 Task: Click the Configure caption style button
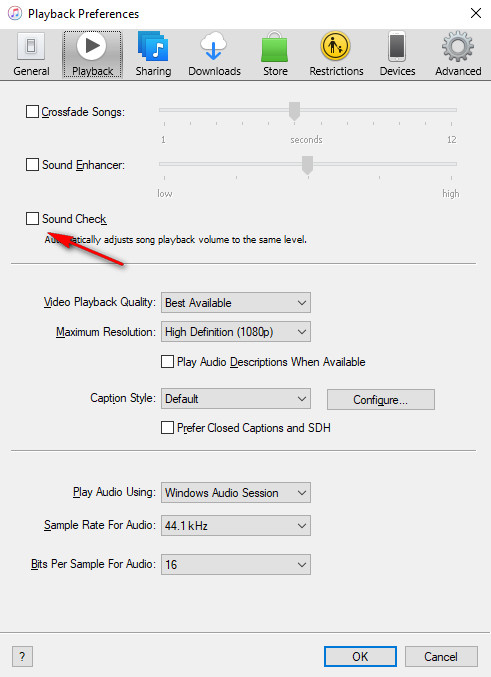(x=380, y=400)
